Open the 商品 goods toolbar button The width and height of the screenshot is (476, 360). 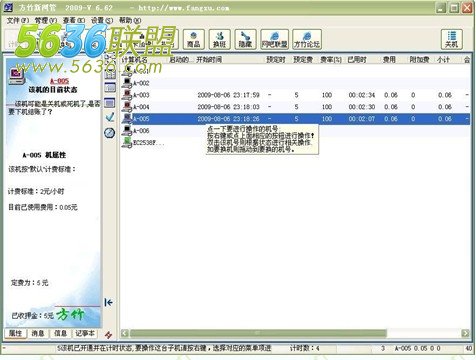point(193,39)
